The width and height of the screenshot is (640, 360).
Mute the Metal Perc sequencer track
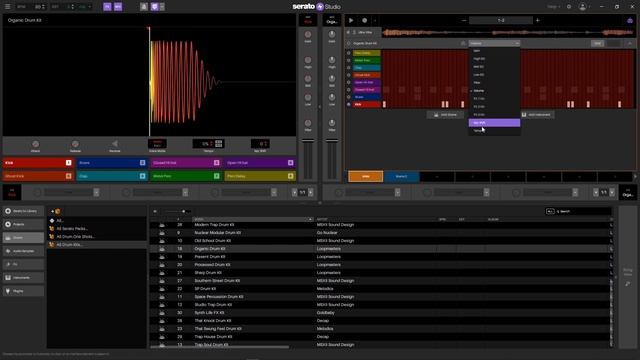[x=349, y=60]
